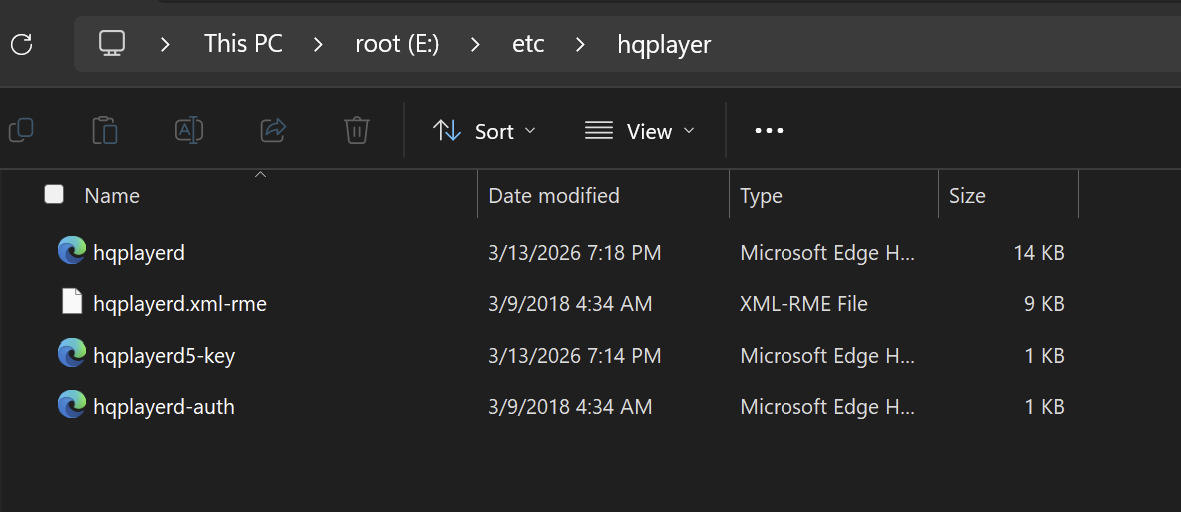Image resolution: width=1181 pixels, height=512 pixels.
Task: Click the Delete trash can icon
Action: (x=357, y=130)
